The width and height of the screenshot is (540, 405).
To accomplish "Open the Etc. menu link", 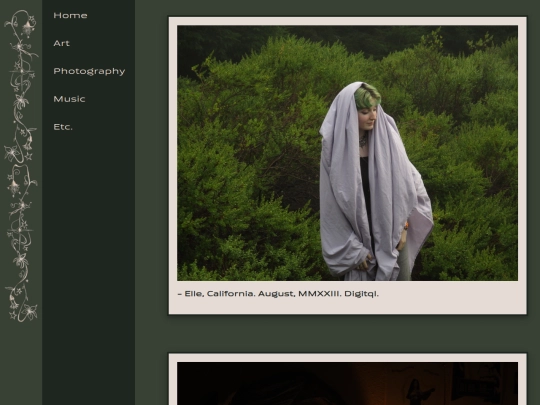I will (63, 127).
